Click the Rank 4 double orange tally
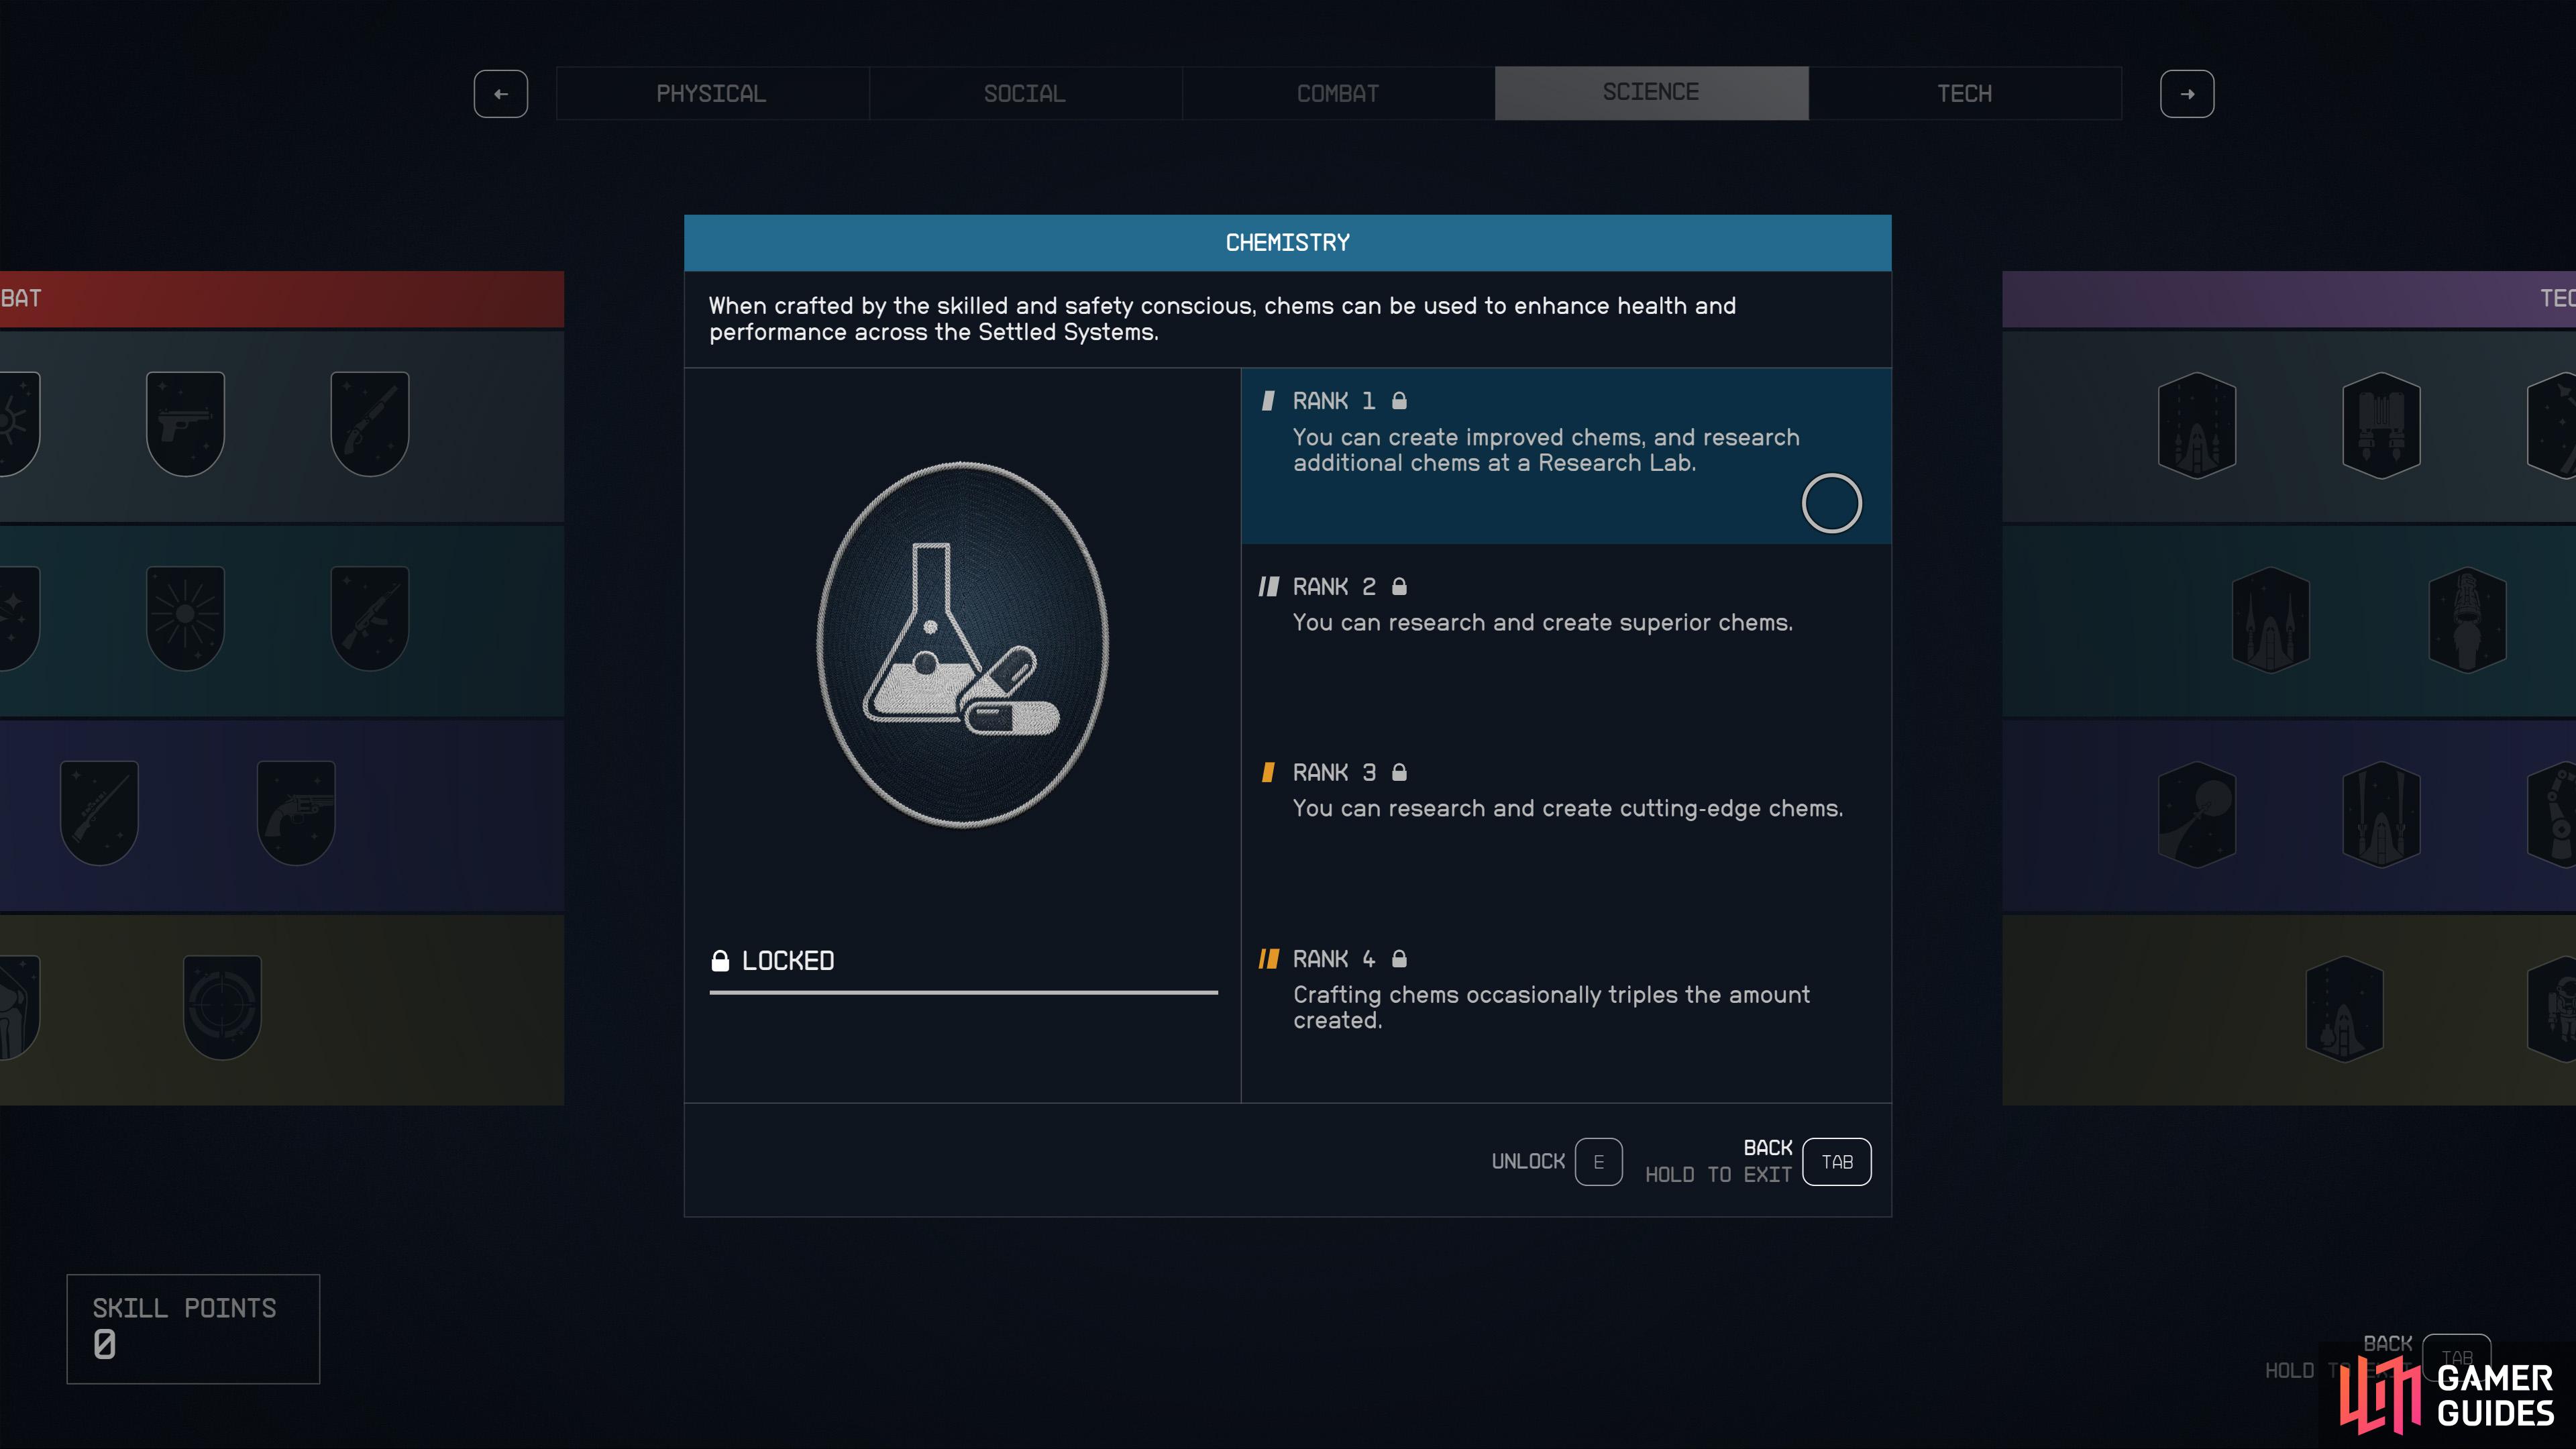This screenshot has height=1449, width=2576. [1268, 959]
